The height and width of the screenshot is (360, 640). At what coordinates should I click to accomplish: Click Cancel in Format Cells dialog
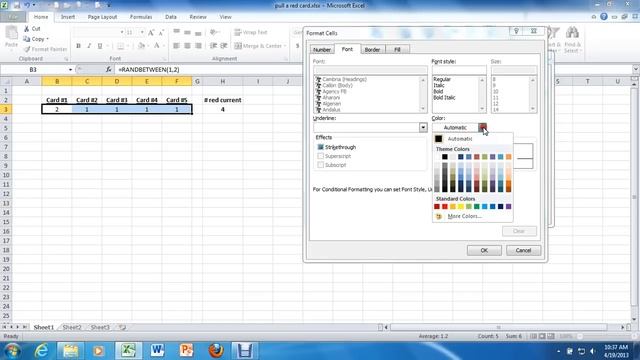click(523, 250)
